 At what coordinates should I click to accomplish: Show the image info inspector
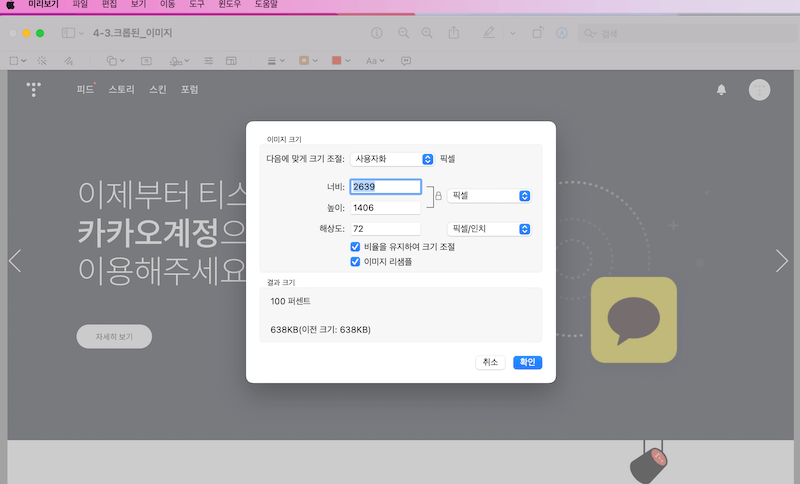click(377, 33)
